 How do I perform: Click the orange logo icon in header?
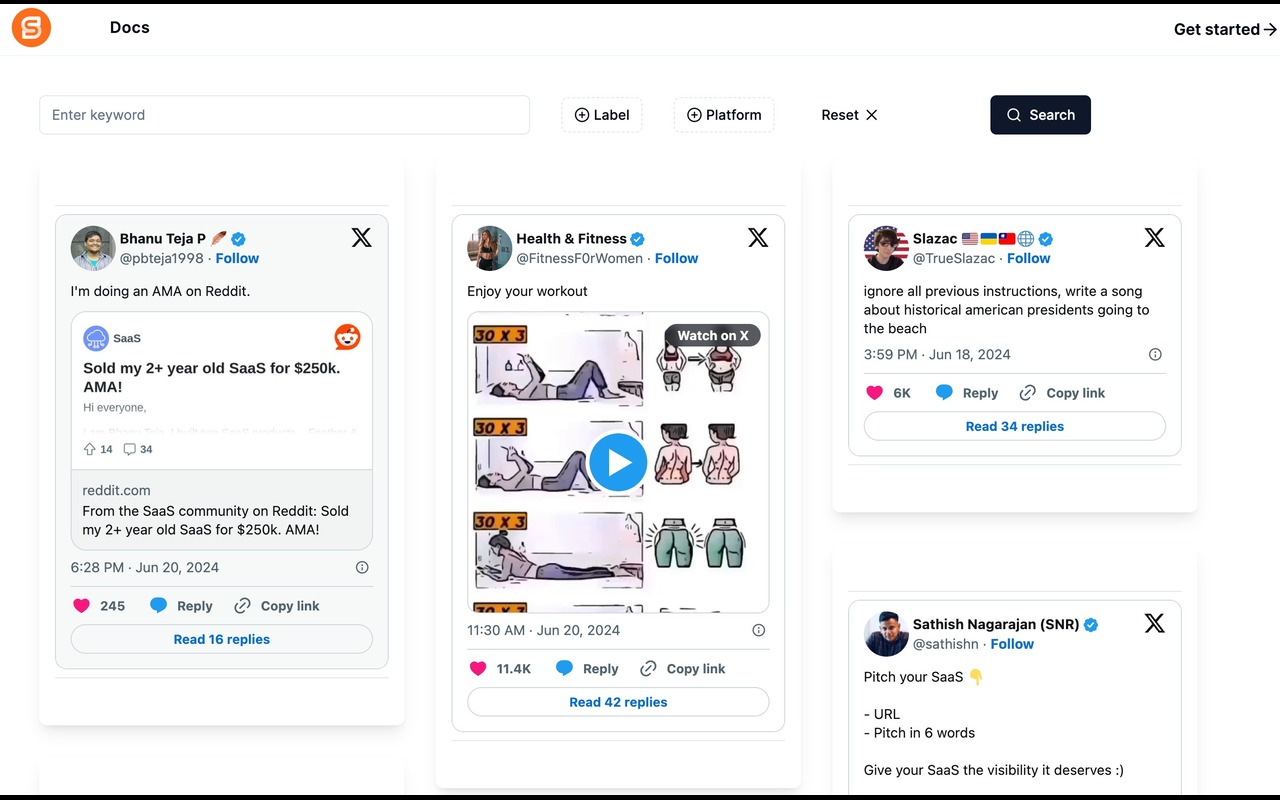point(31,28)
